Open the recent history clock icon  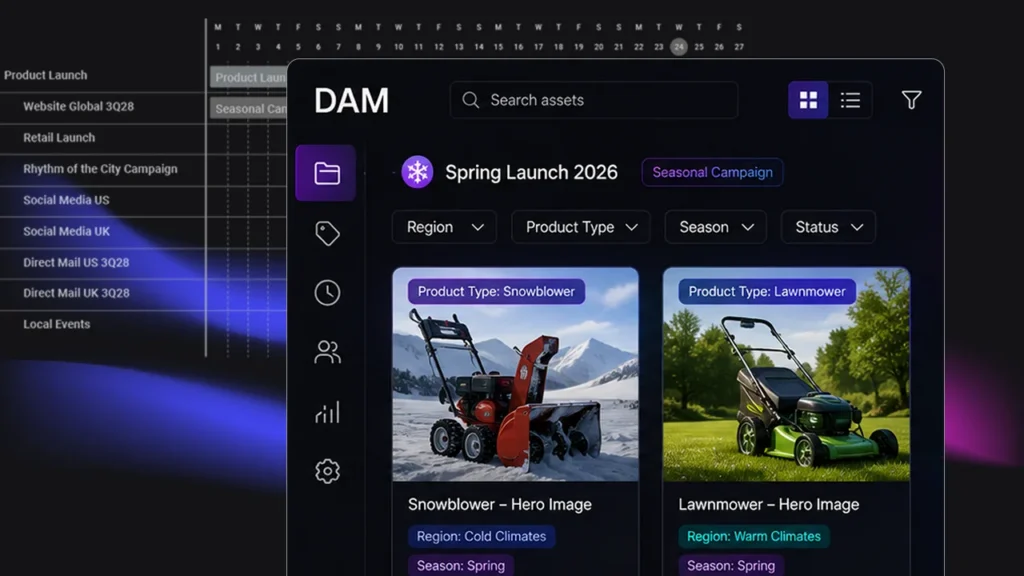coord(327,293)
